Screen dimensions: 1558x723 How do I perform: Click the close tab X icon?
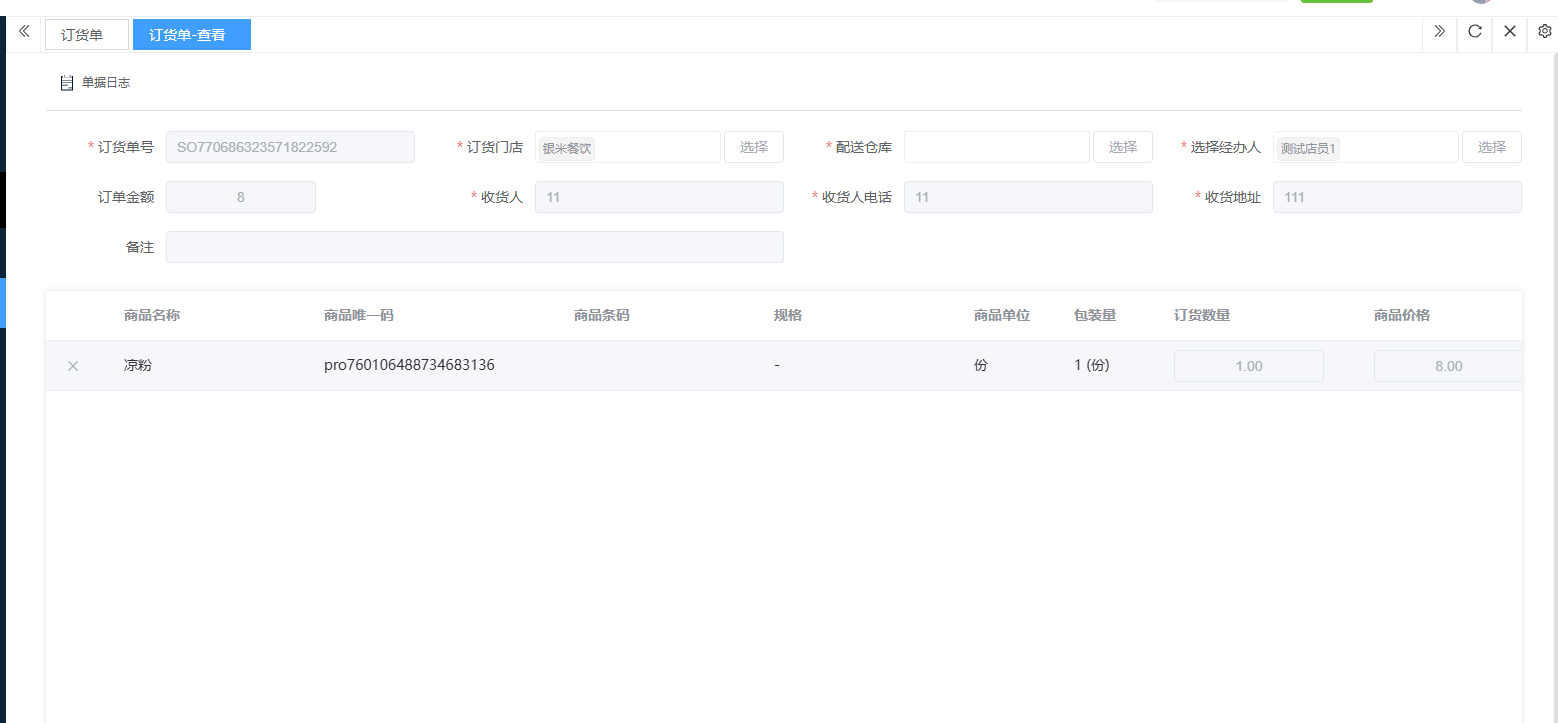(x=1510, y=32)
